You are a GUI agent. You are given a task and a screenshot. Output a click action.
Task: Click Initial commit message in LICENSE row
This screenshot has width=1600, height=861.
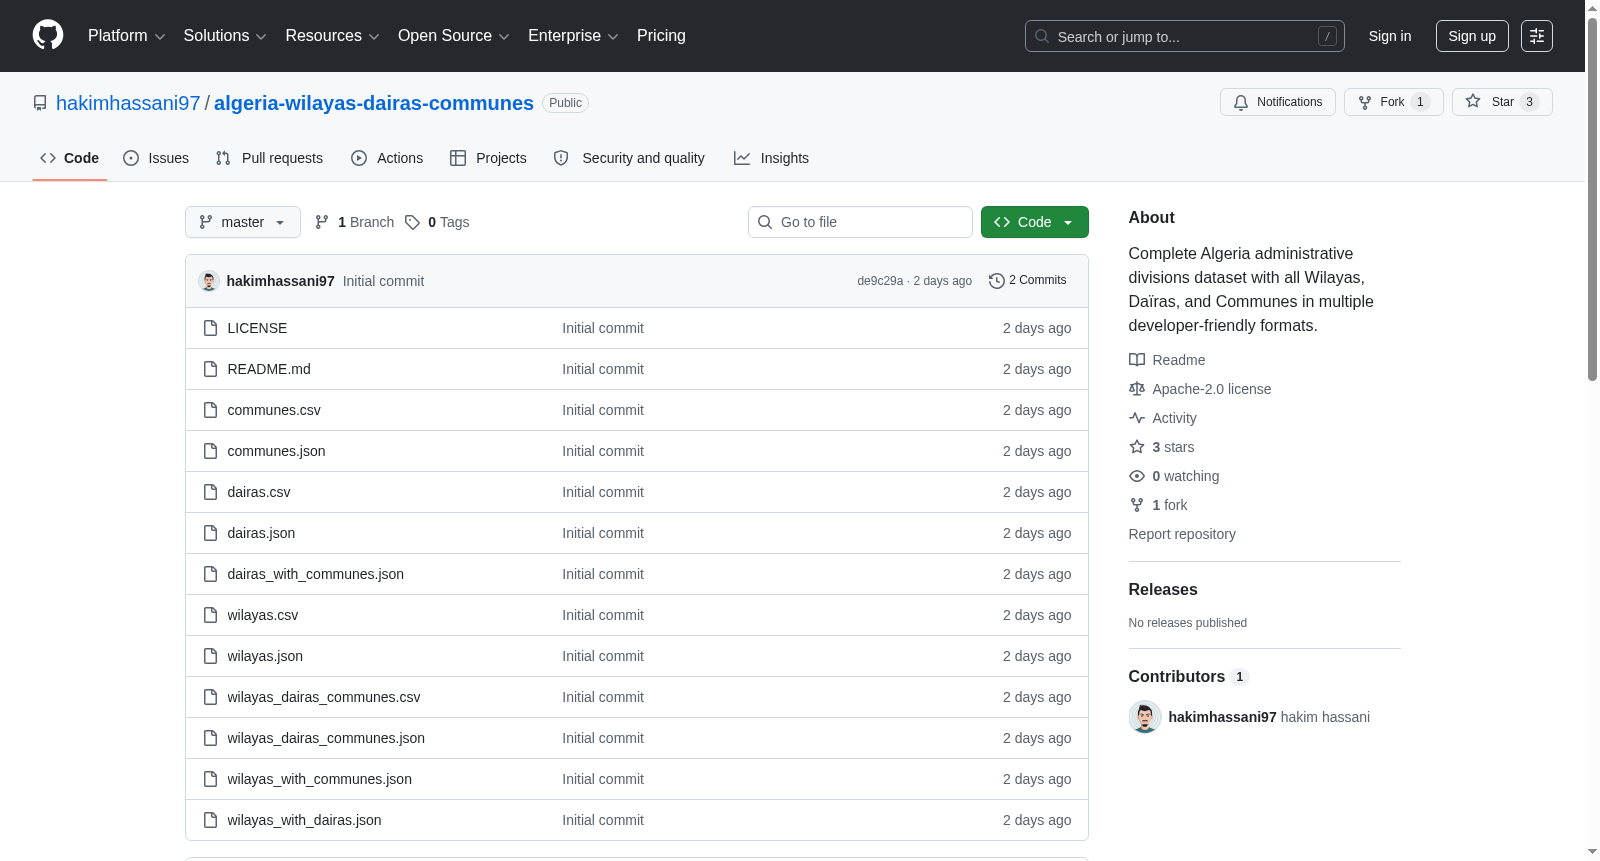point(603,328)
